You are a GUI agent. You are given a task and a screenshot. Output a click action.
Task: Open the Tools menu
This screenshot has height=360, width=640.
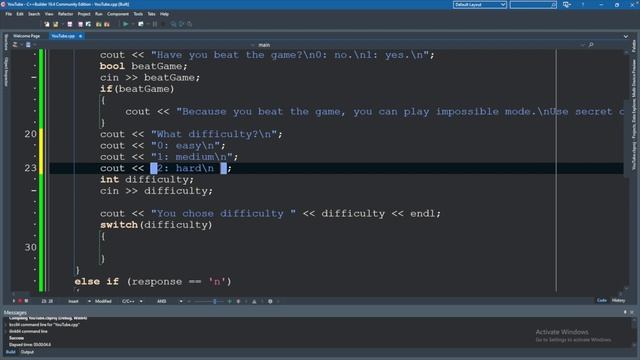pyautogui.click(x=138, y=14)
